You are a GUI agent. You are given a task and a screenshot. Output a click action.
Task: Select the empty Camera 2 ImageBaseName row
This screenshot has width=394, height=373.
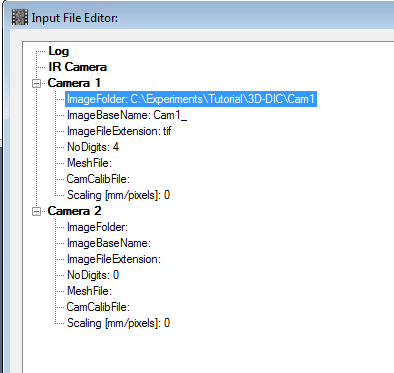point(109,243)
